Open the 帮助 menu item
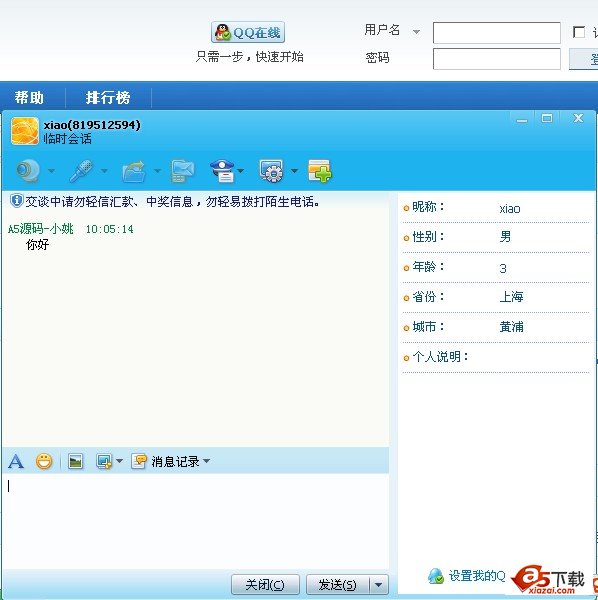 pyautogui.click(x=29, y=97)
